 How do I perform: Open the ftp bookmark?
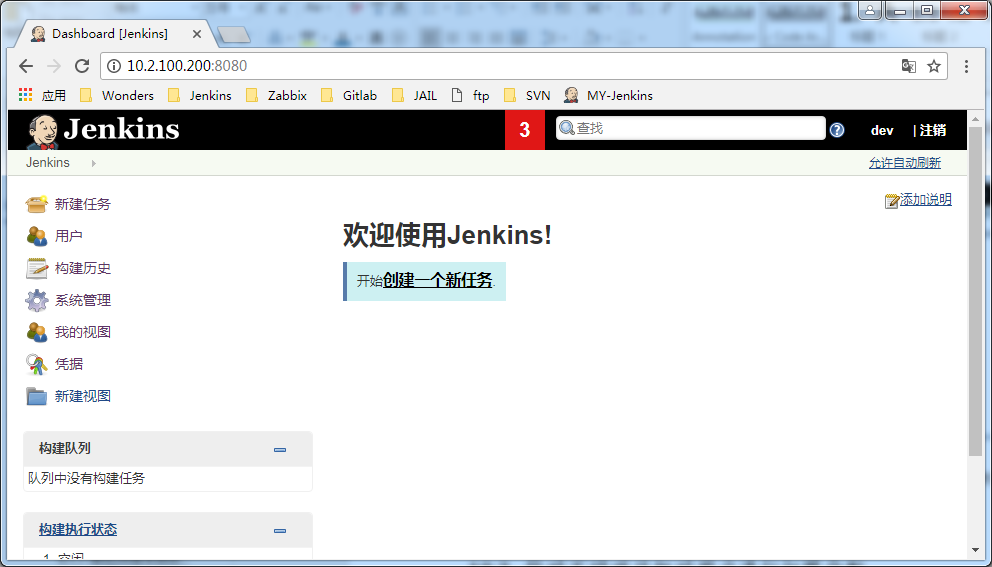[x=471, y=96]
